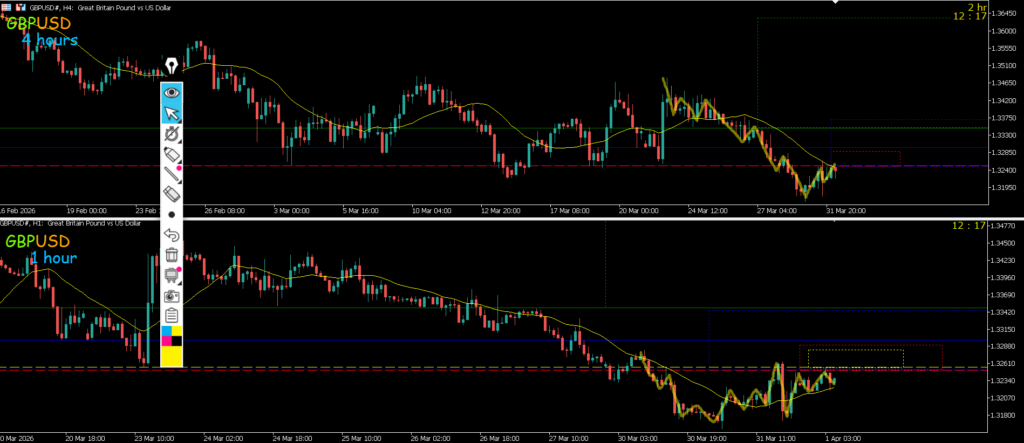Click the pen nib icon above the toolbar
1024x443 pixels.
[172, 66]
